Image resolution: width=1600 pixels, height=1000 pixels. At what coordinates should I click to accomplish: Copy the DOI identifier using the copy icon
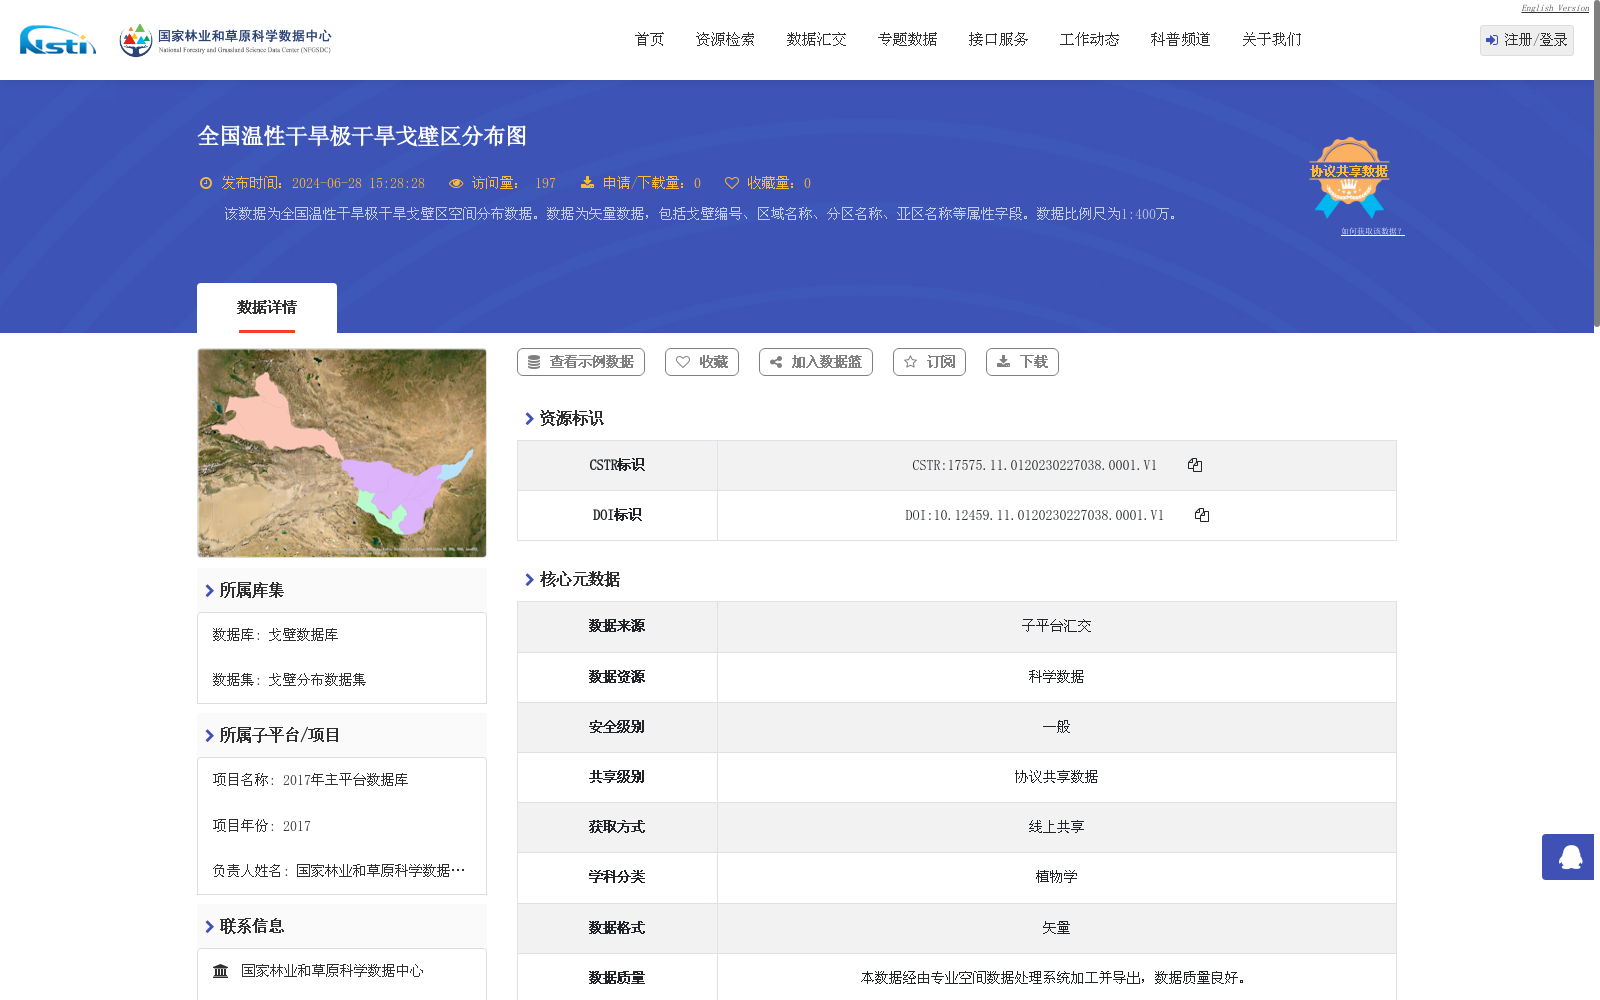click(1202, 515)
